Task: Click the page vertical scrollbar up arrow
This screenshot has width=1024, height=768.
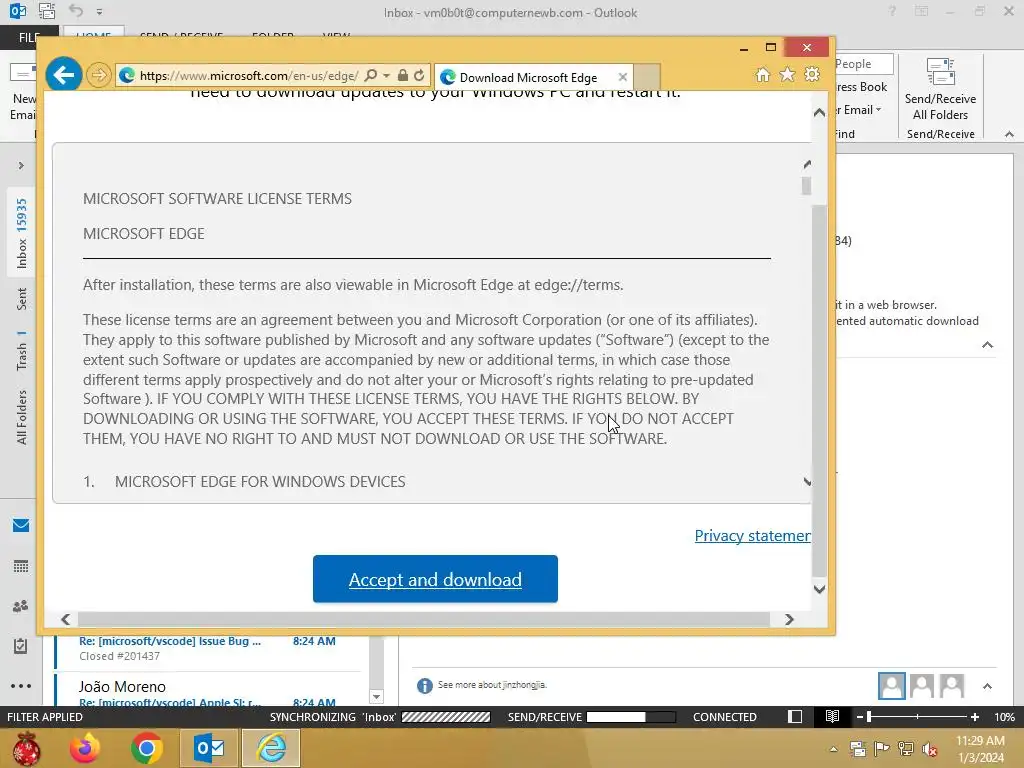Action: point(819,112)
